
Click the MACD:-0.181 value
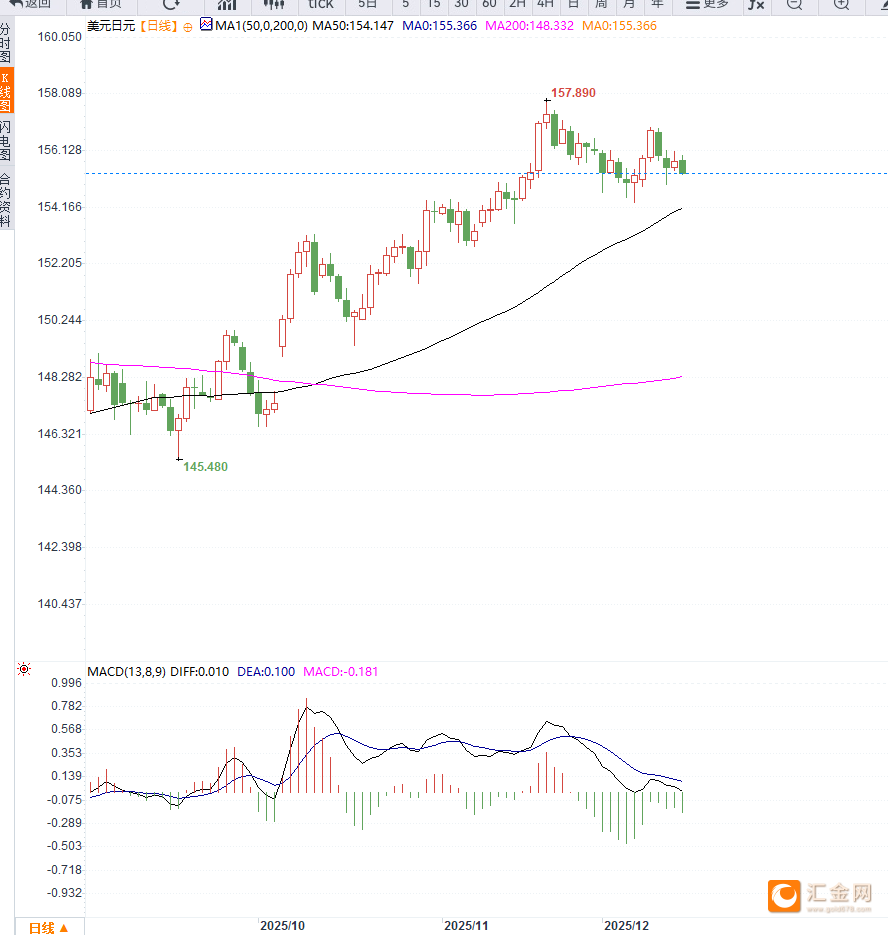pos(341,671)
